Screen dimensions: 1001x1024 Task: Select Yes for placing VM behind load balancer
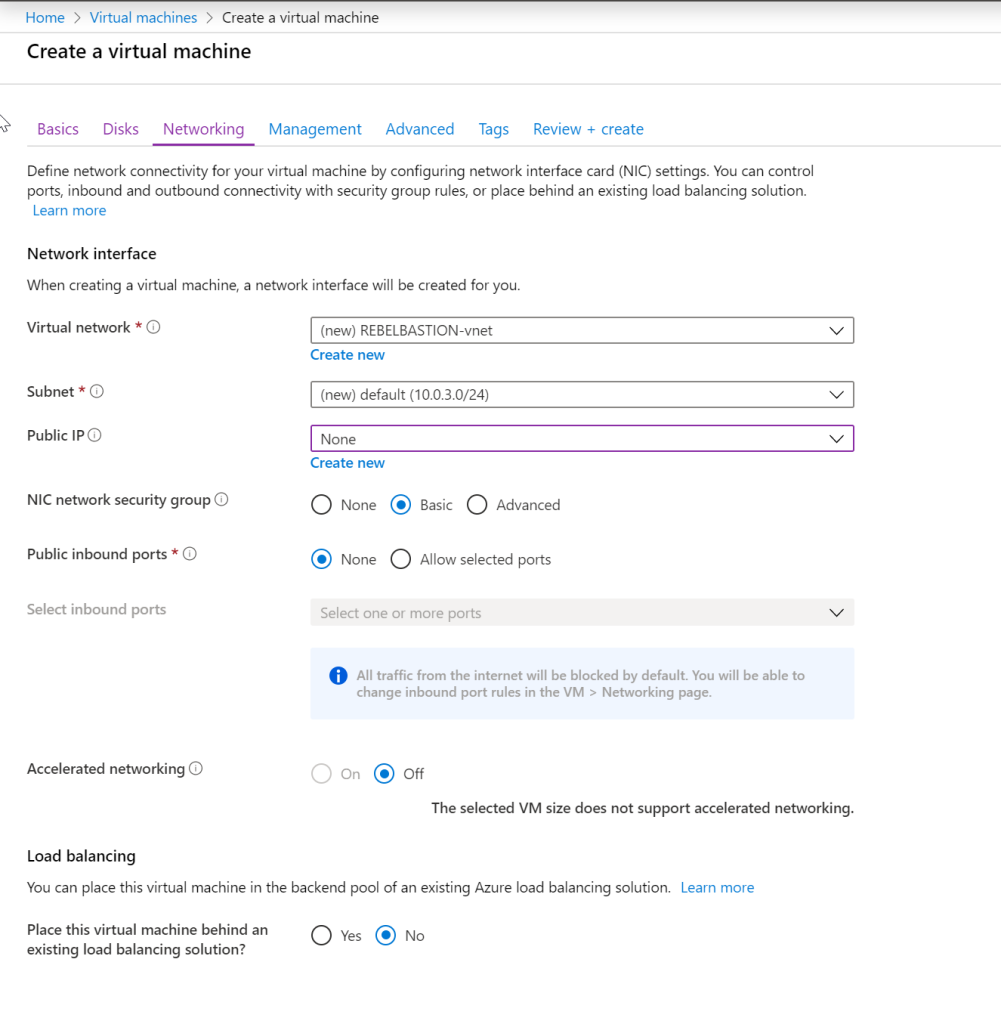[x=321, y=935]
